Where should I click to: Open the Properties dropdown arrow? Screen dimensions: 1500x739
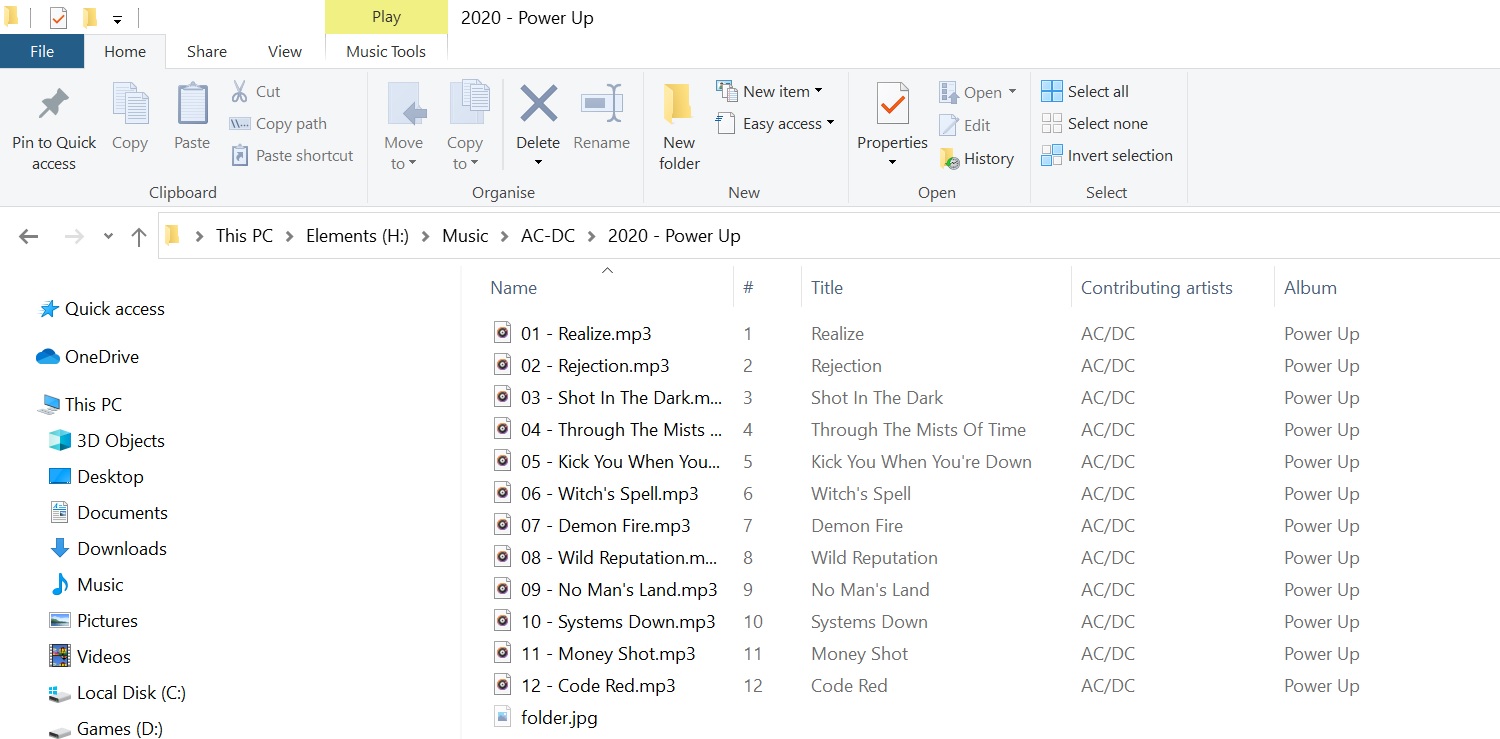(892, 163)
